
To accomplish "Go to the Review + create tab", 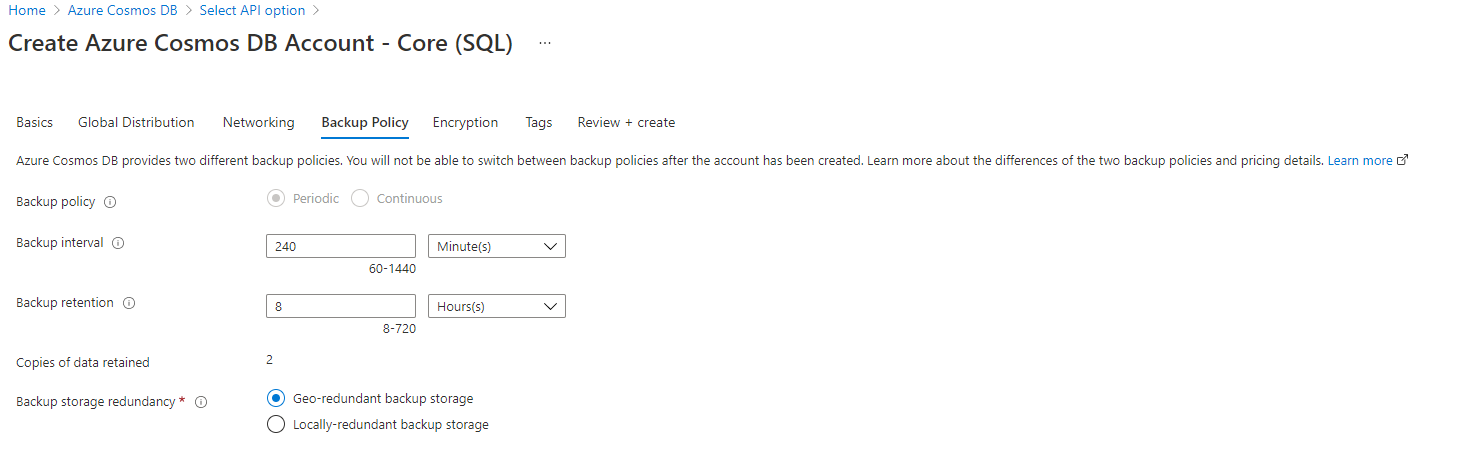I will pyautogui.click(x=626, y=122).
